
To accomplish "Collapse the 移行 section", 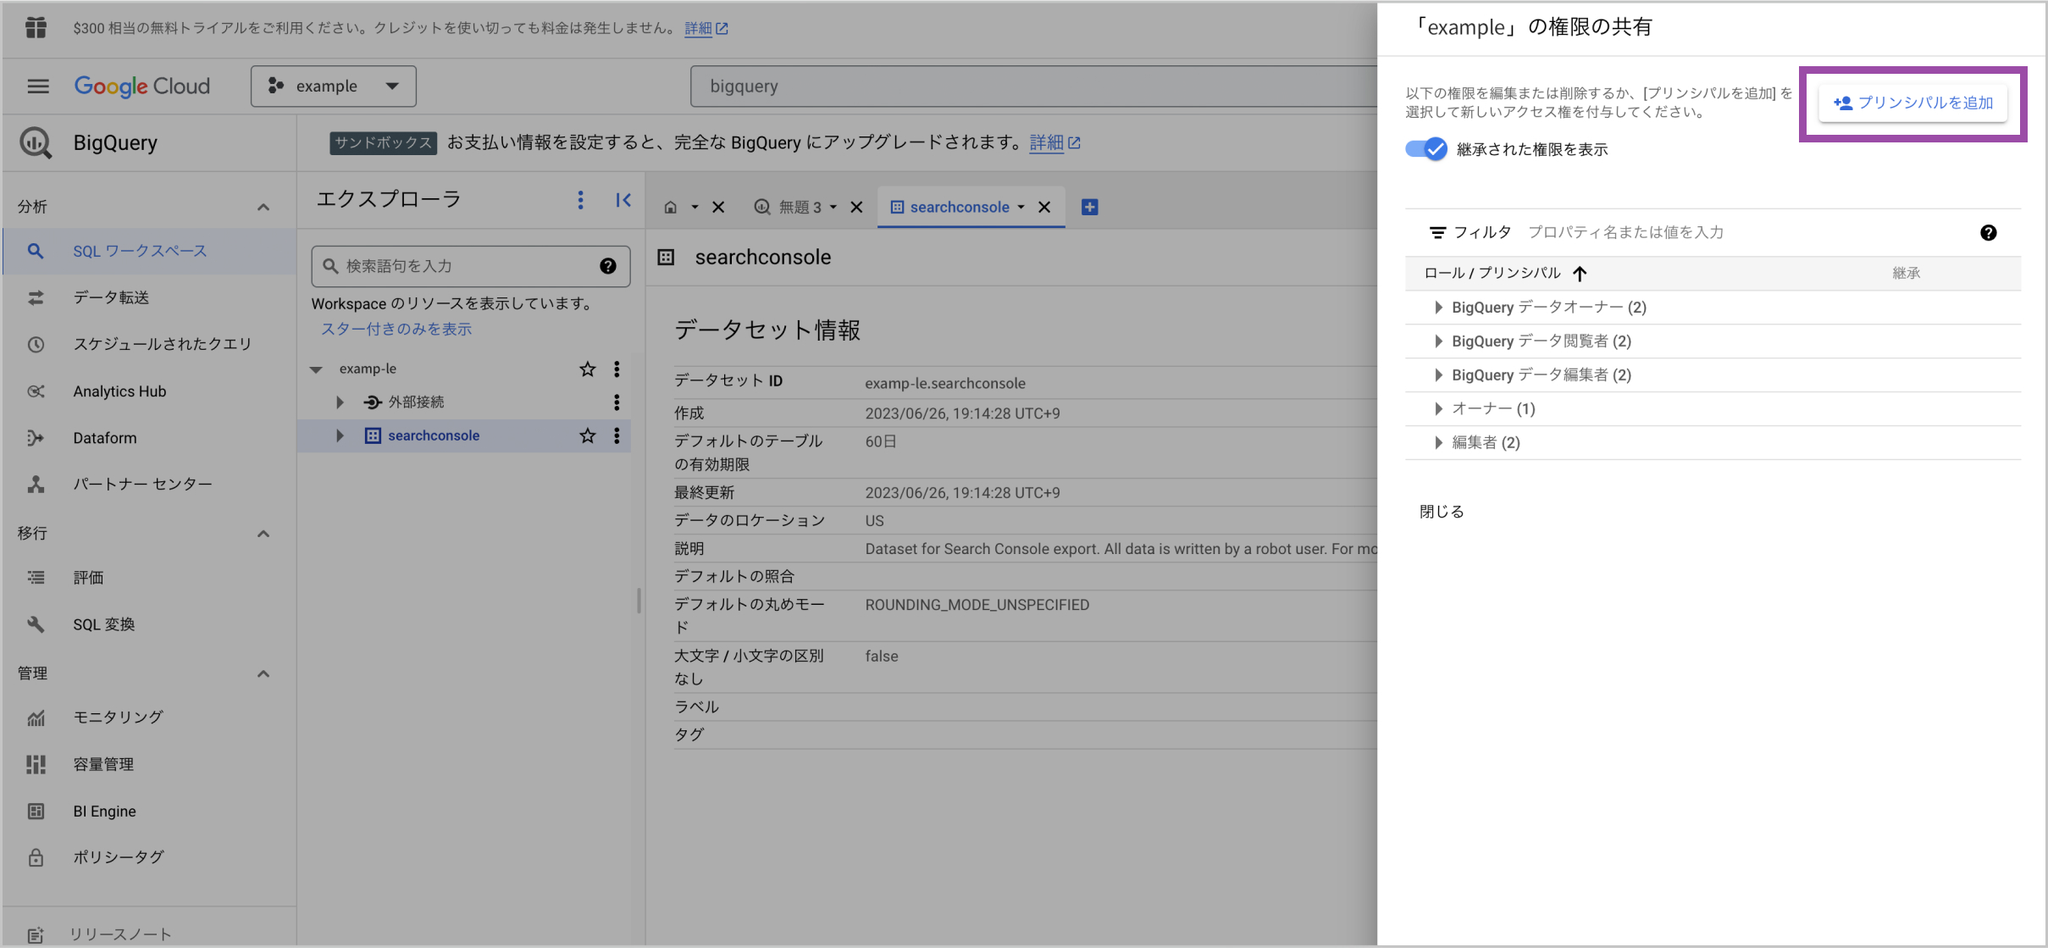I will click(x=263, y=533).
